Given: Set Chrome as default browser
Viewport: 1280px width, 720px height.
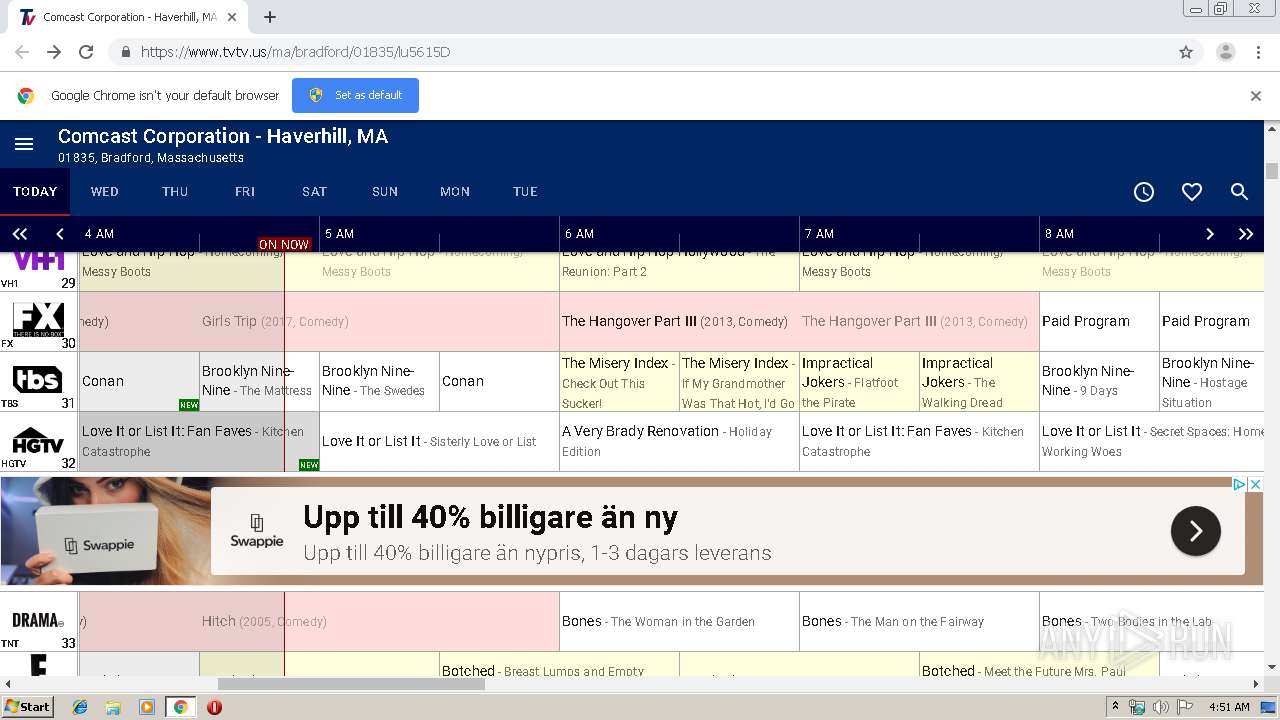Looking at the screenshot, I should coord(355,95).
